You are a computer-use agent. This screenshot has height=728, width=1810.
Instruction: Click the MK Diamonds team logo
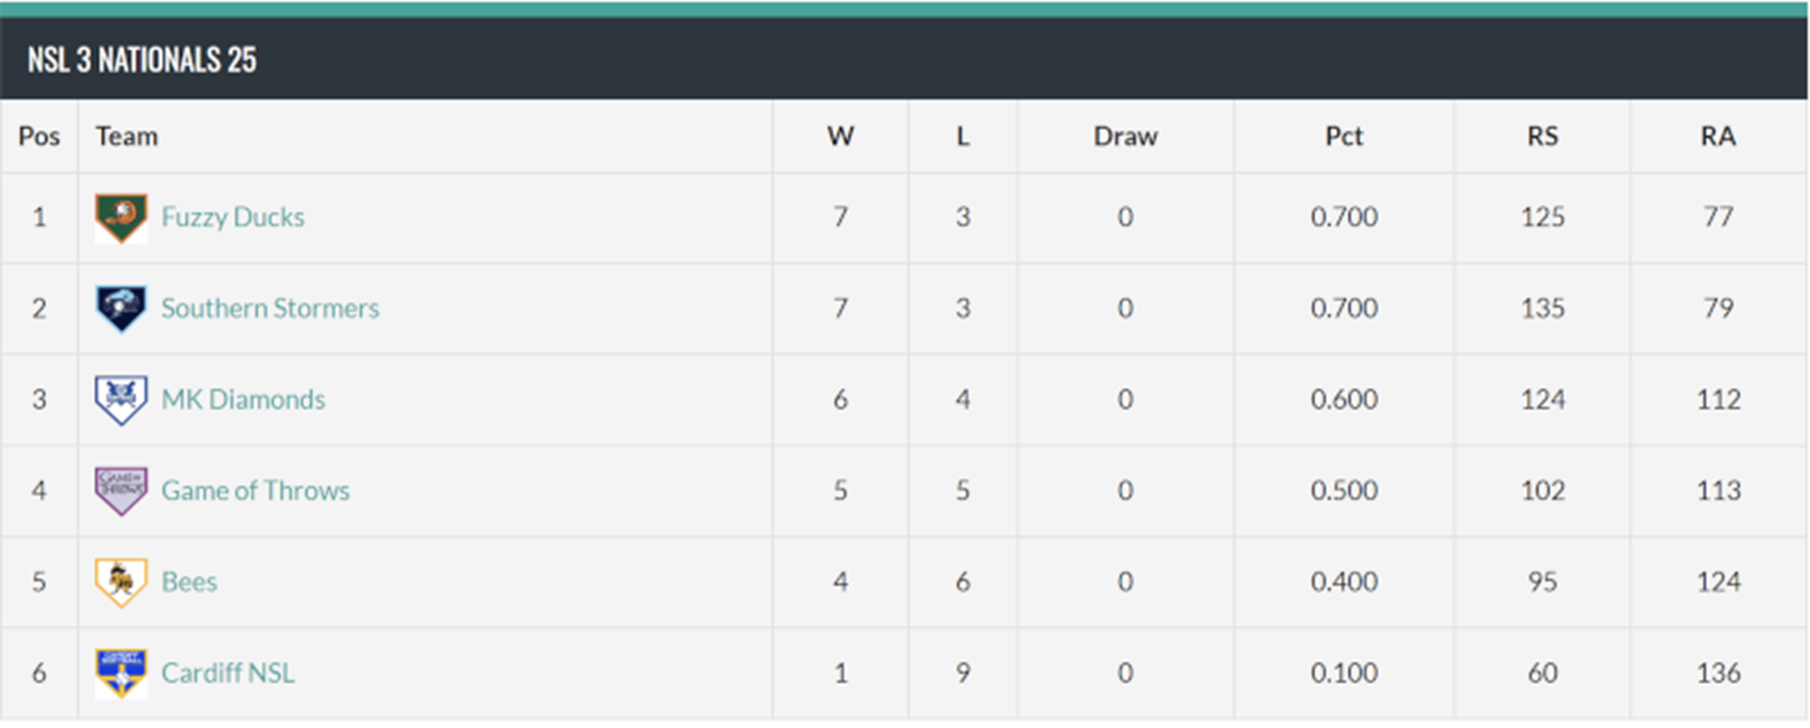pos(121,400)
